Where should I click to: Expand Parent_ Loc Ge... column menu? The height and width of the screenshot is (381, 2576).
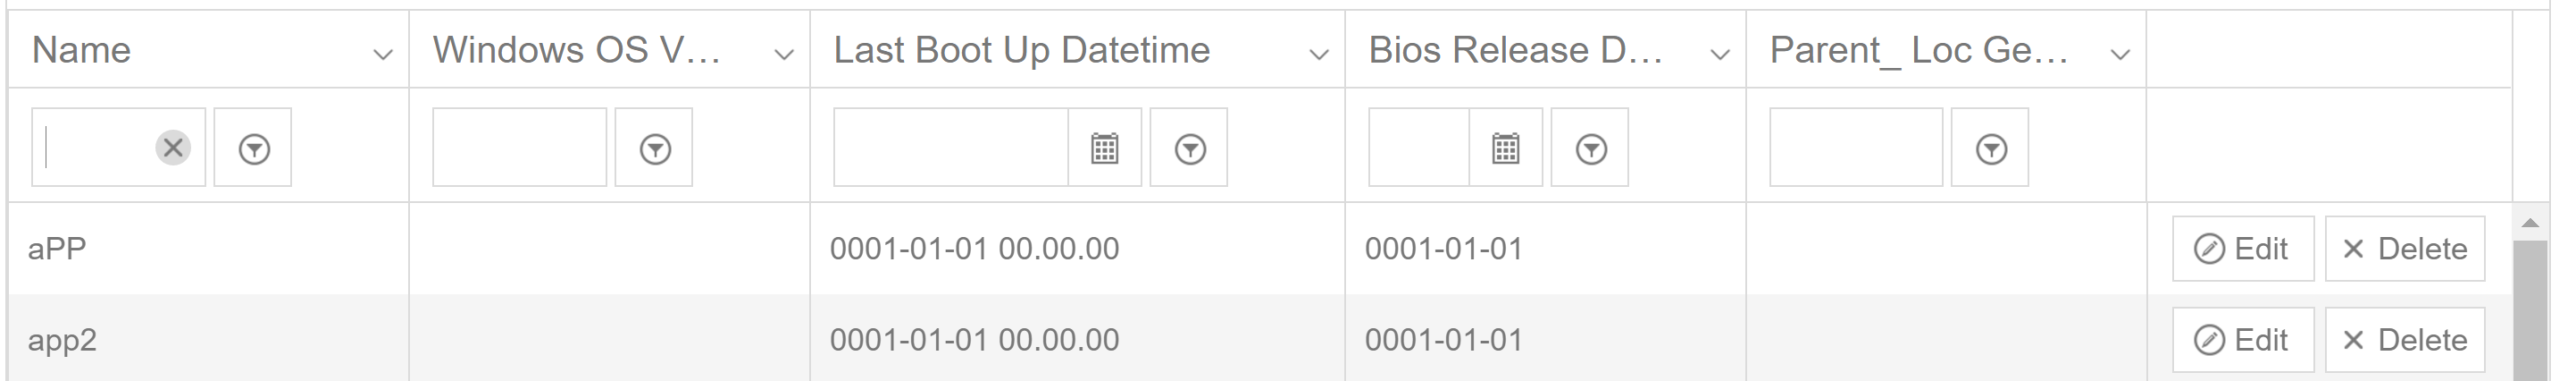click(x=2120, y=54)
